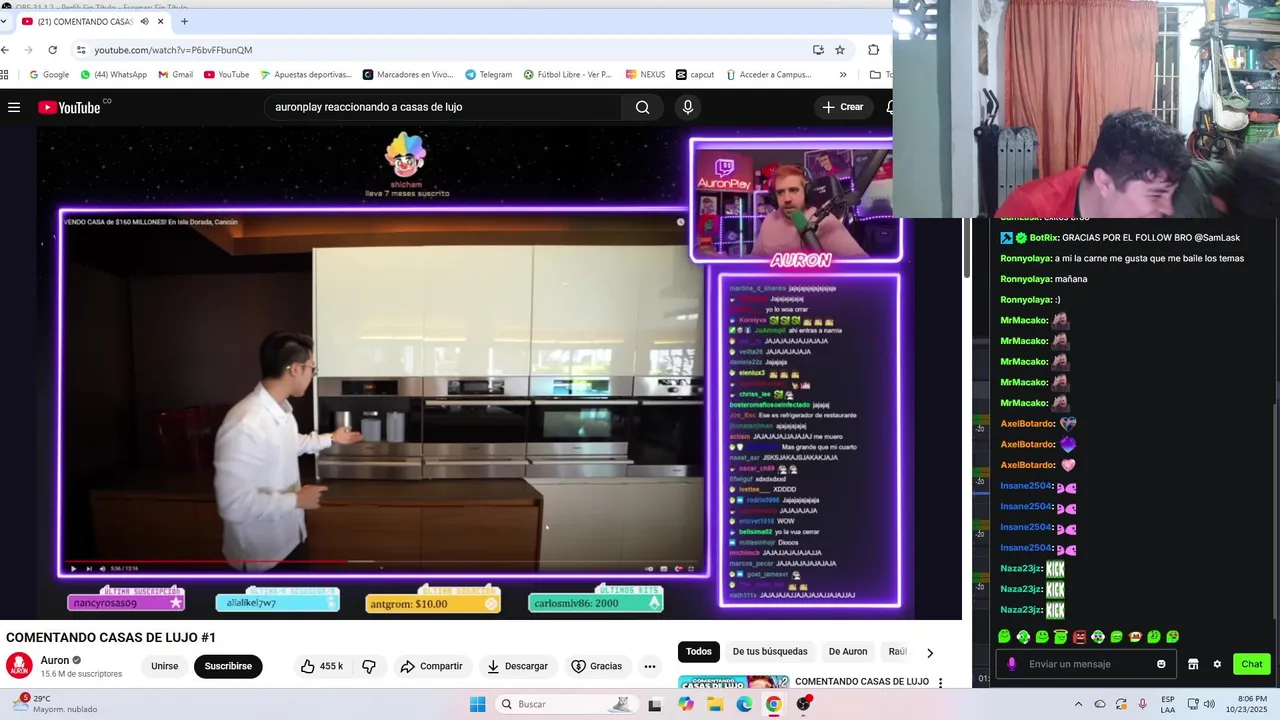Select the Todos filter chip
Image resolution: width=1280 pixels, height=720 pixels.
click(x=699, y=652)
